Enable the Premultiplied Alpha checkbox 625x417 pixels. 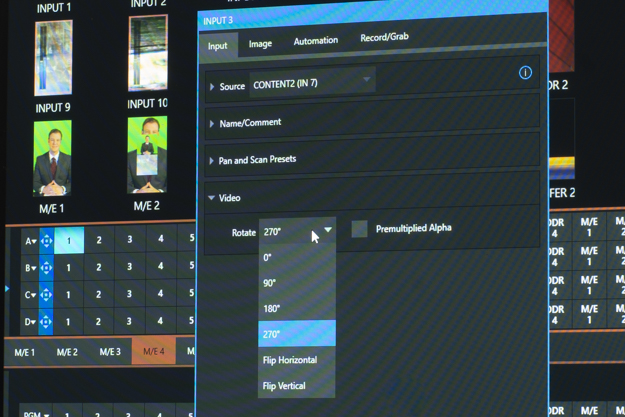coord(359,229)
